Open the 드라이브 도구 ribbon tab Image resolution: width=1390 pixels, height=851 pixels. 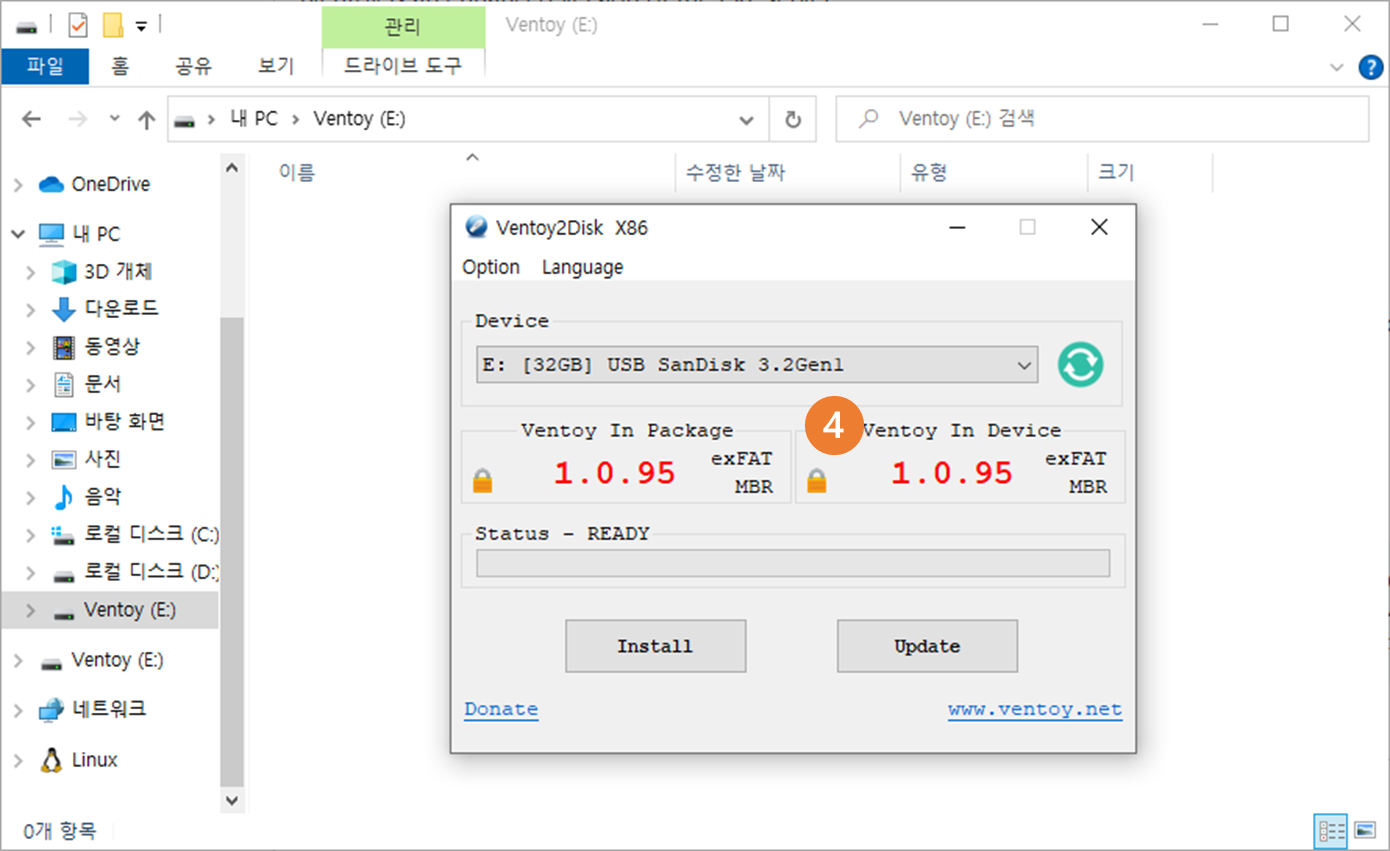pyautogui.click(x=403, y=67)
